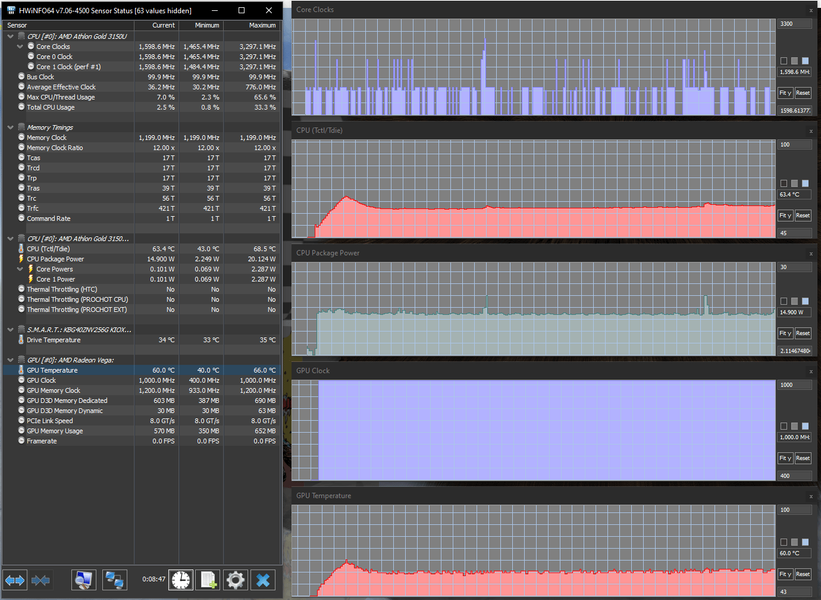The width and height of the screenshot is (821, 600).
Task: Click the Core Clocks graph maximum value field 3300
Action: click(x=794, y=24)
